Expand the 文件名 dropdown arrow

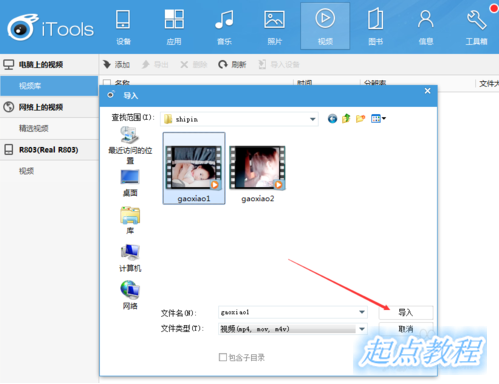362,312
